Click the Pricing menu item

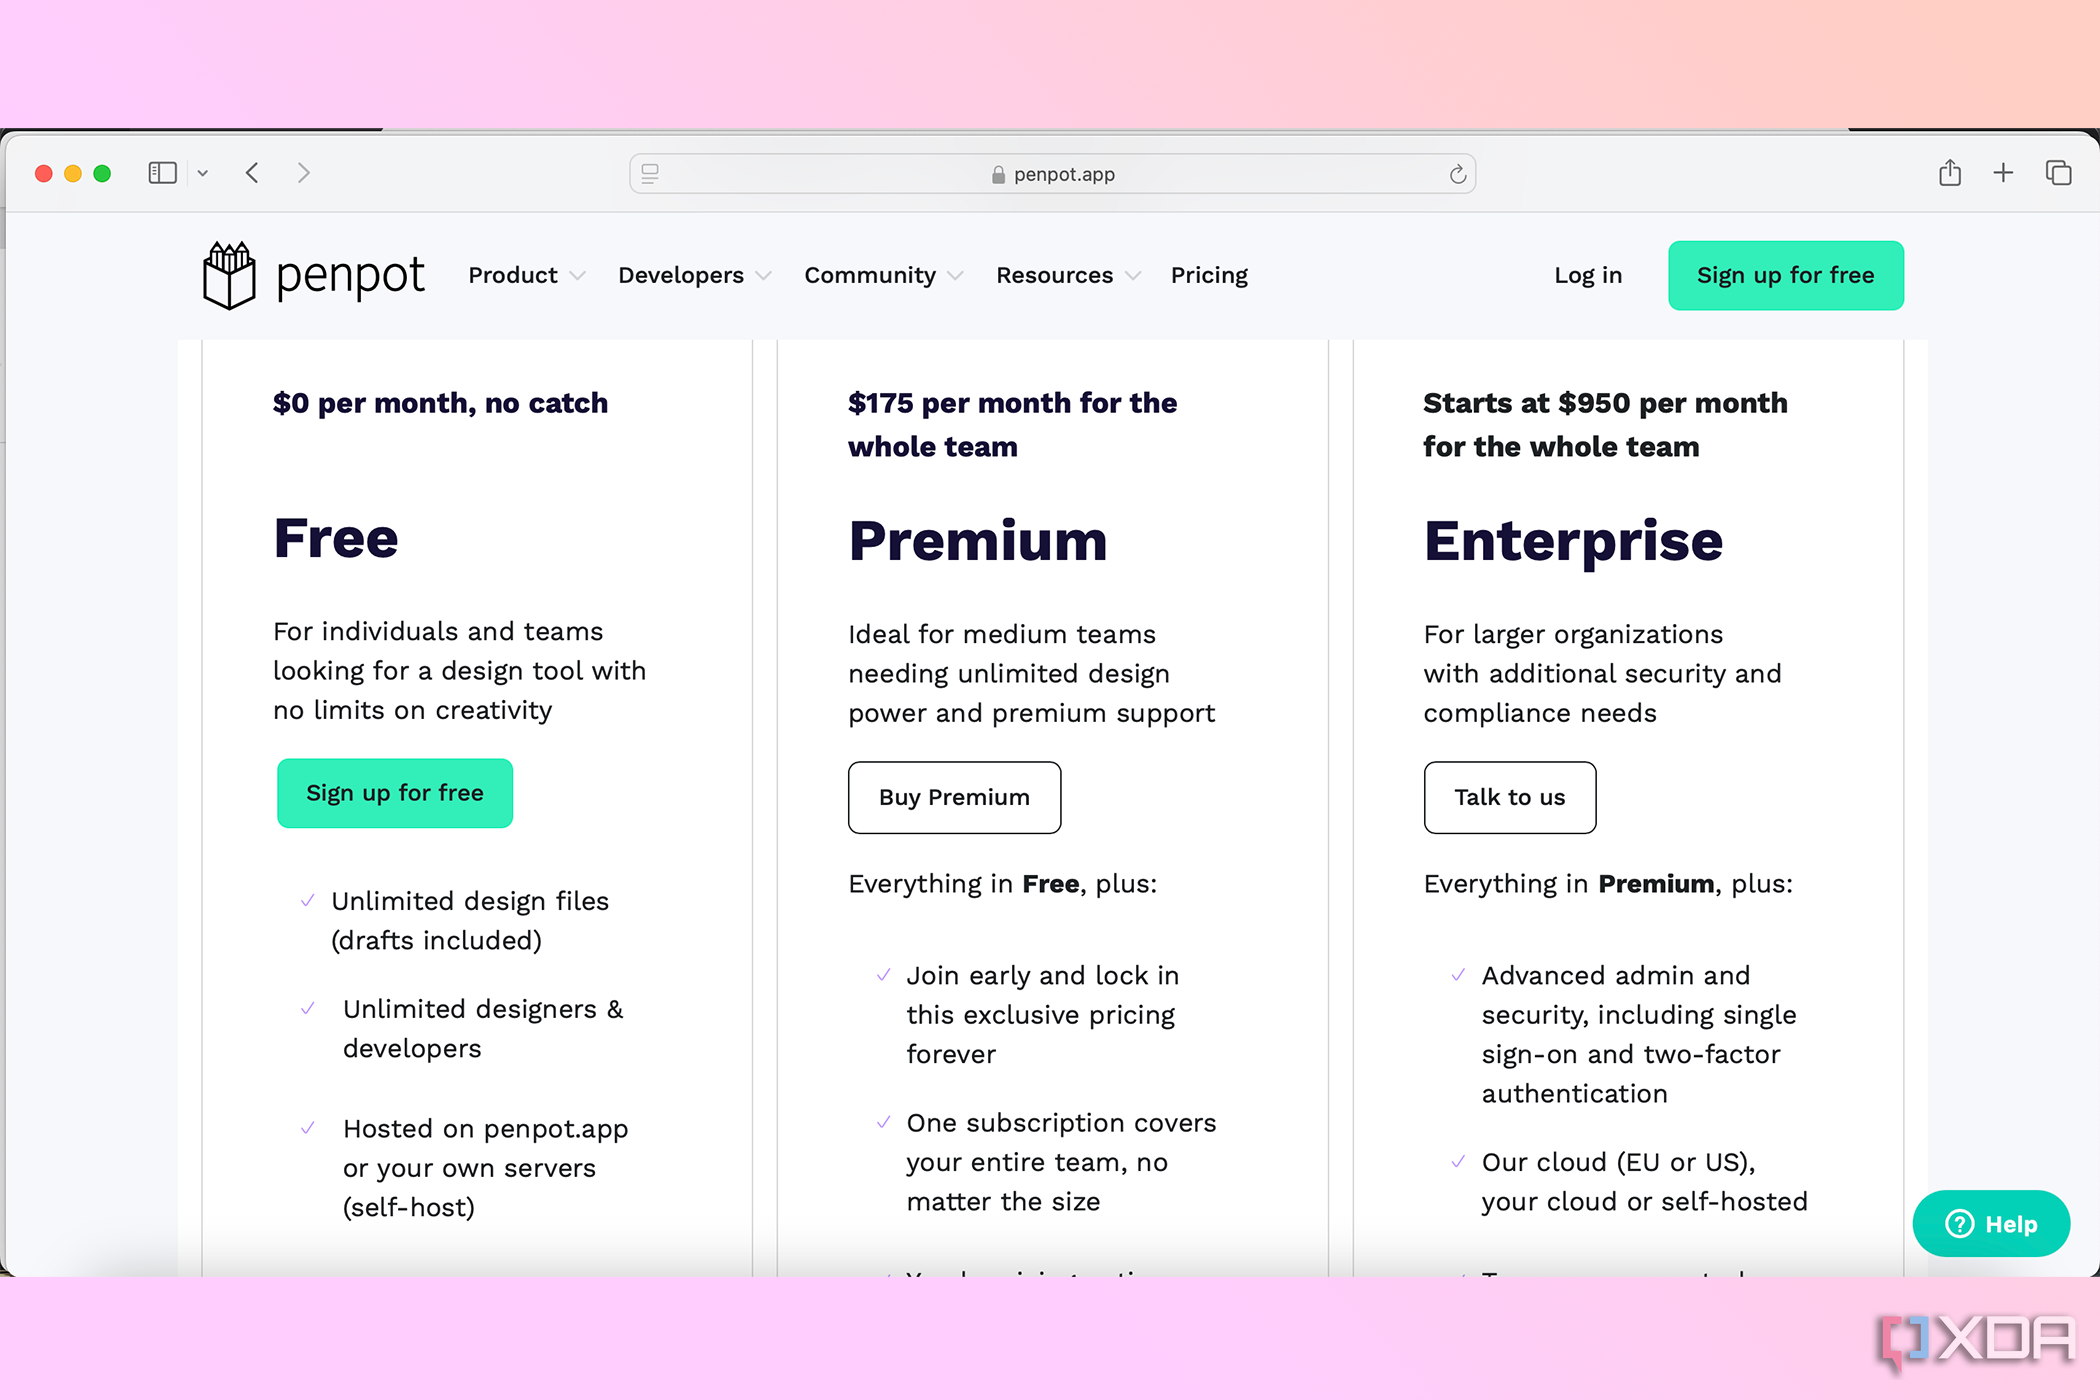click(x=1209, y=275)
